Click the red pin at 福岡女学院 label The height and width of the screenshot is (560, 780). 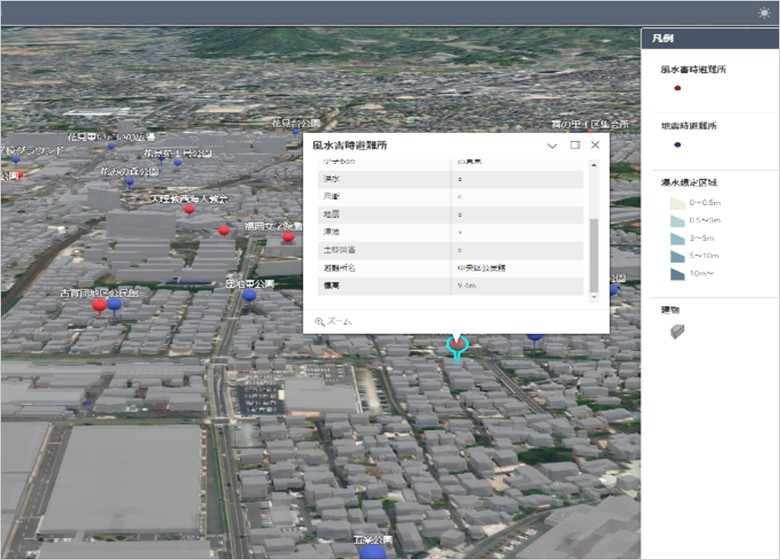point(288,238)
